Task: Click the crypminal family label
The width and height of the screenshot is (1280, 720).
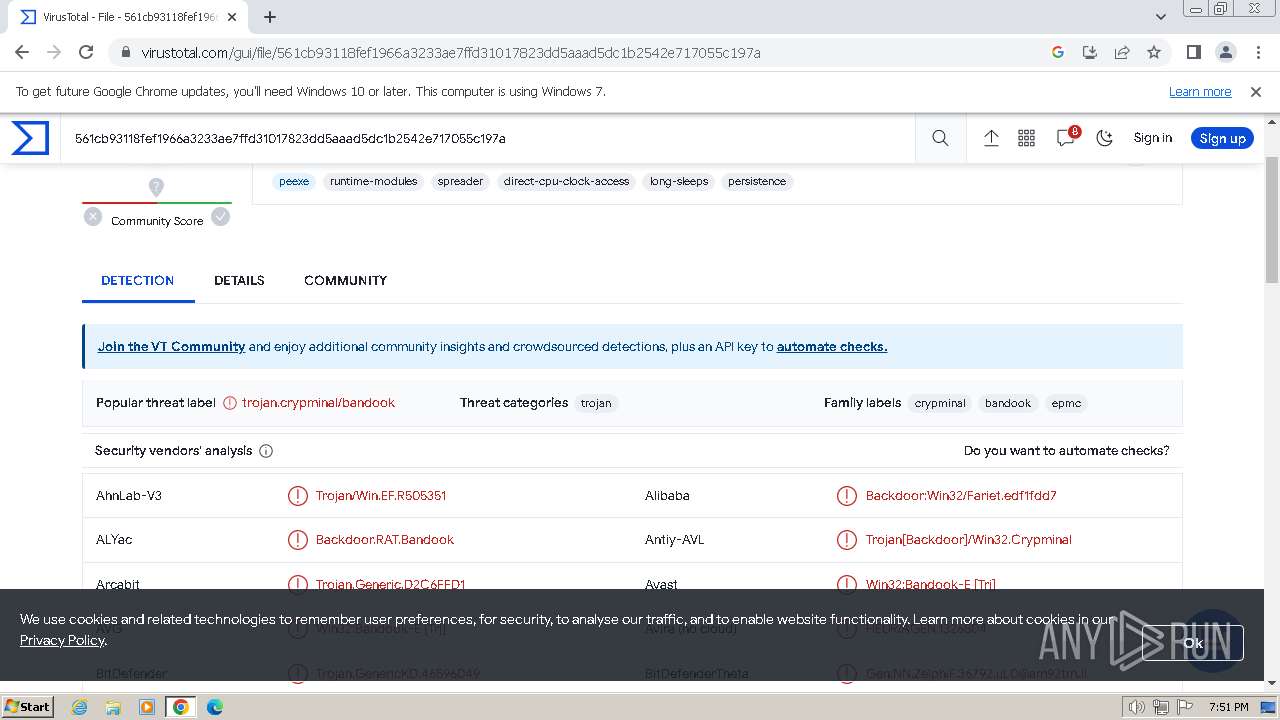Action: click(940, 403)
